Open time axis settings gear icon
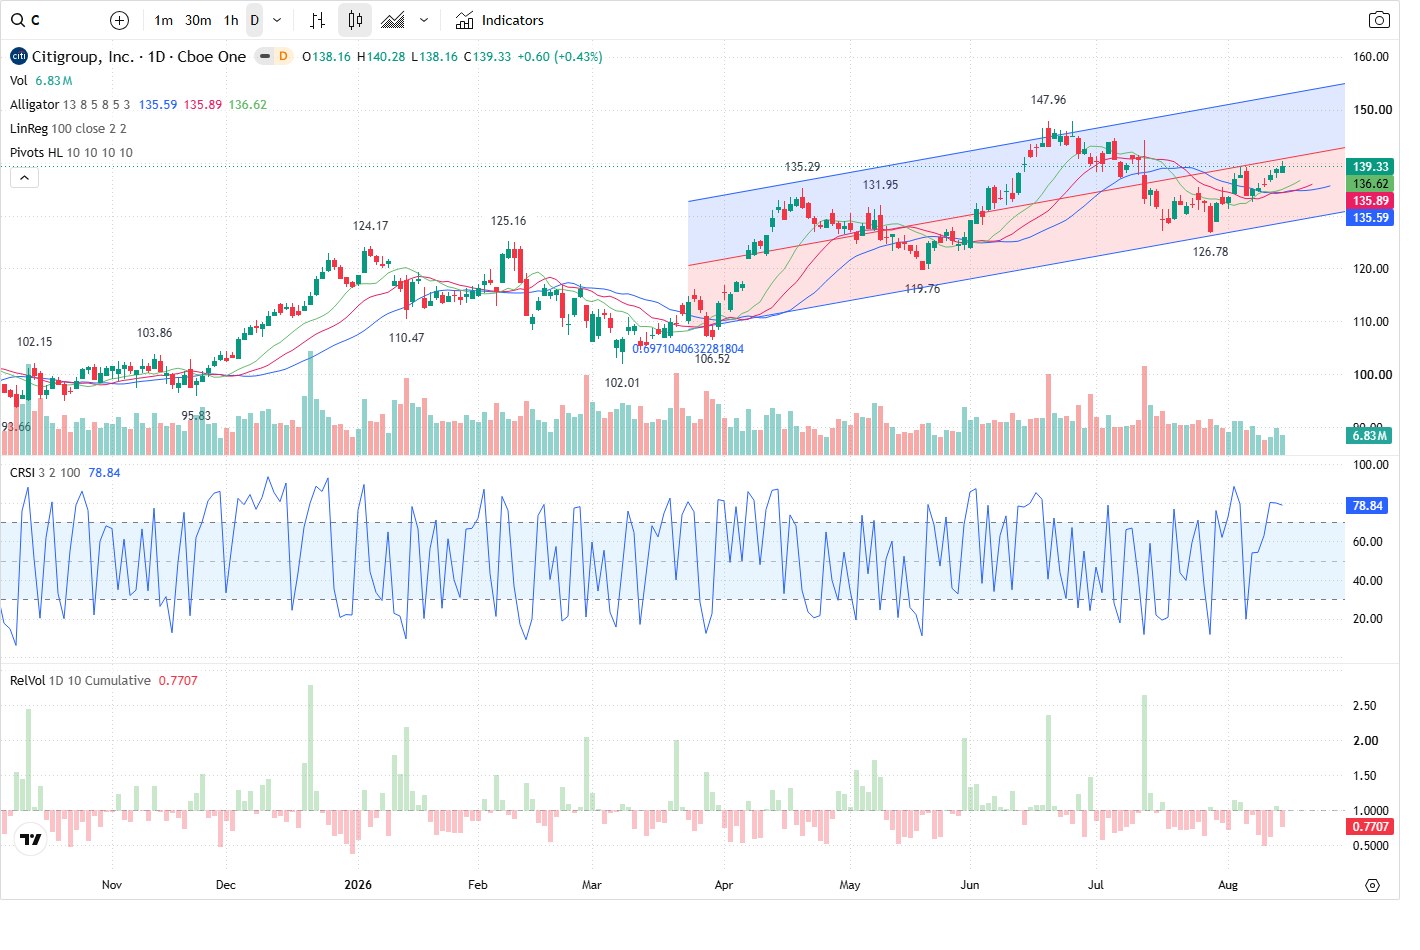This screenshot has width=1420, height=950. [x=1372, y=885]
